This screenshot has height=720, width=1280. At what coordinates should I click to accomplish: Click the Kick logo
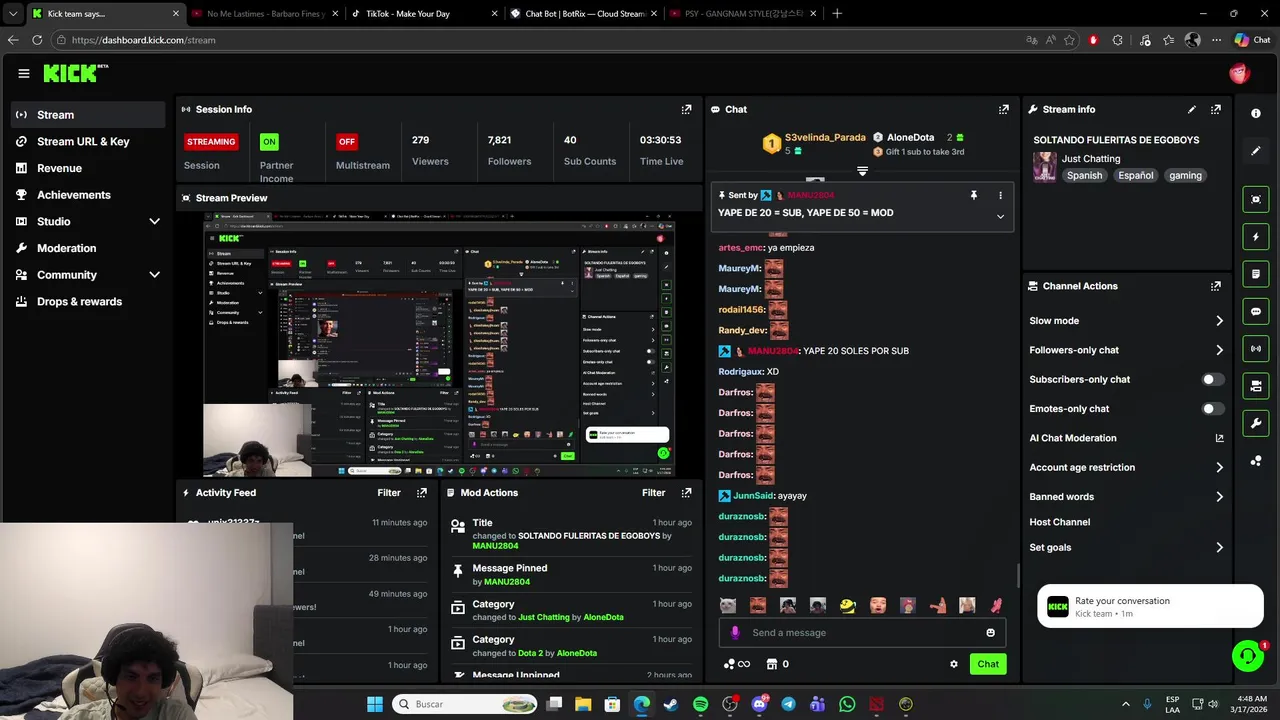point(75,73)
